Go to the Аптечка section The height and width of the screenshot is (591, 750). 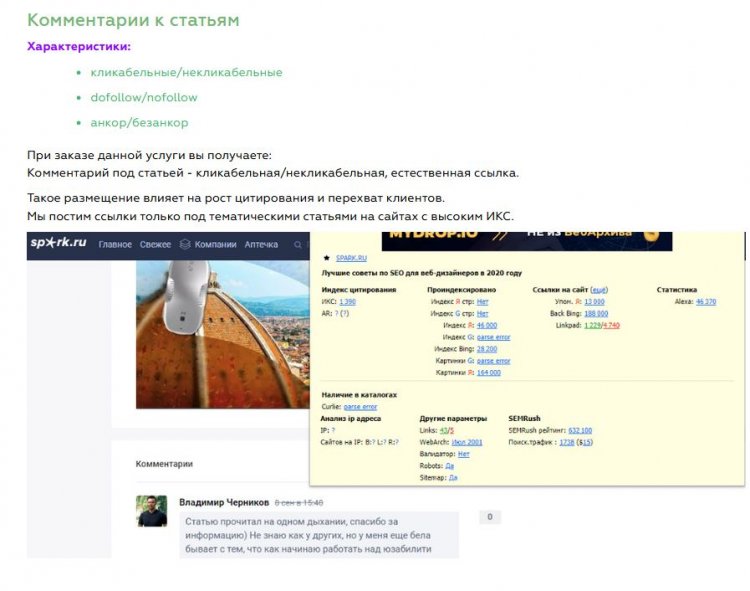[261, 244]
